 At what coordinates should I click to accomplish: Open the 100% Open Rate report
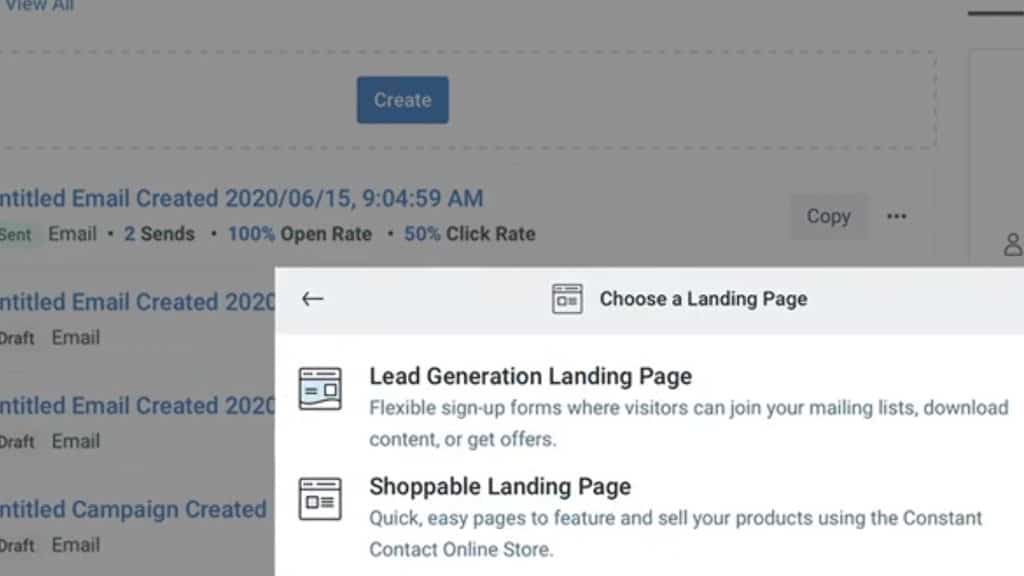click(x=300, y=234)
